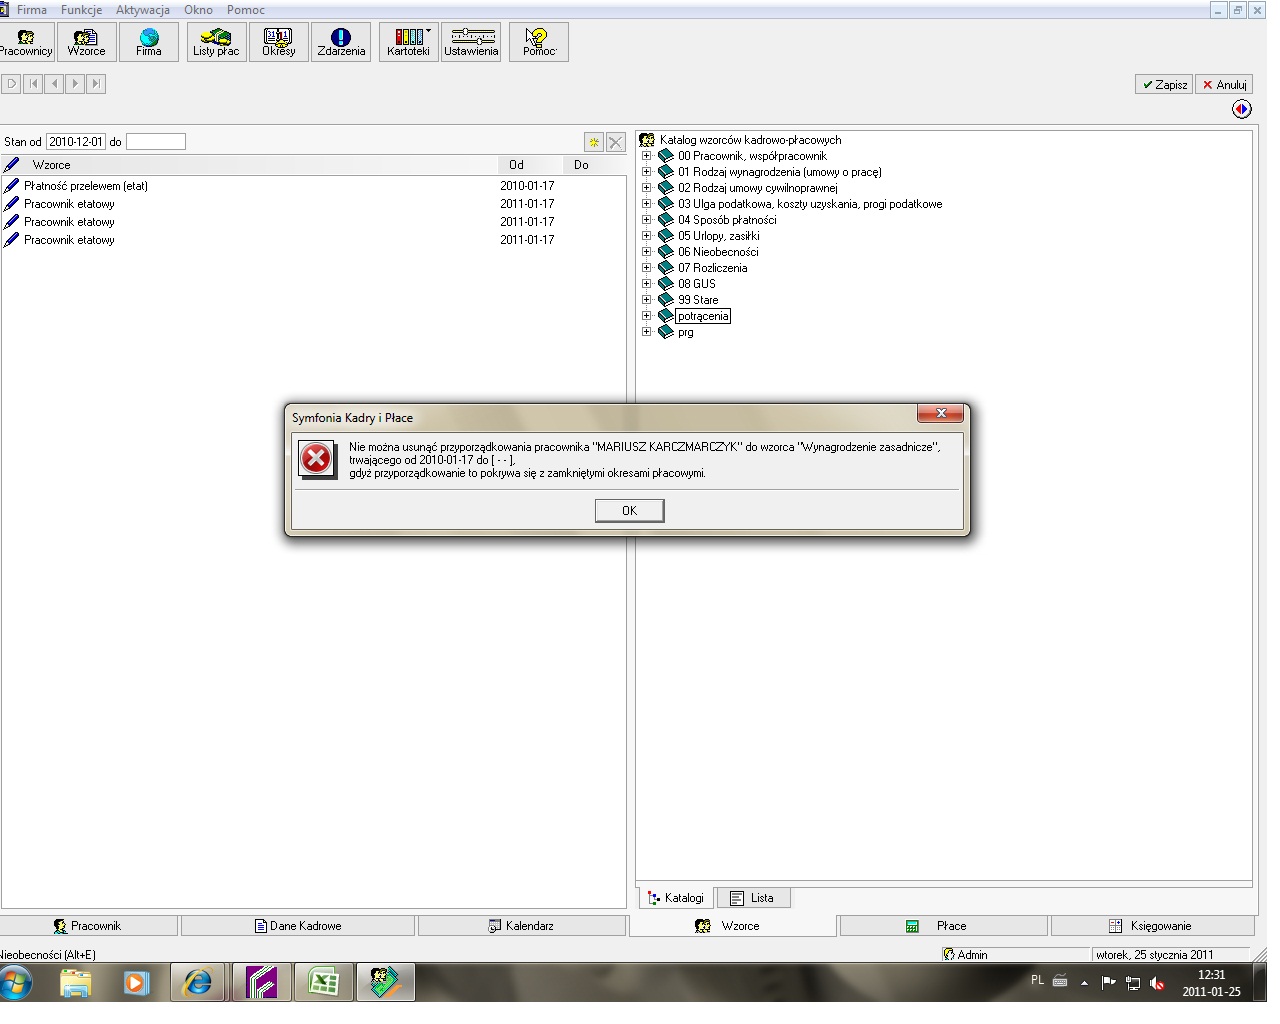Open the Wzorce toolbar button
The height and width of the screenshot is (1024, 1280).
(x=86, y=42)
